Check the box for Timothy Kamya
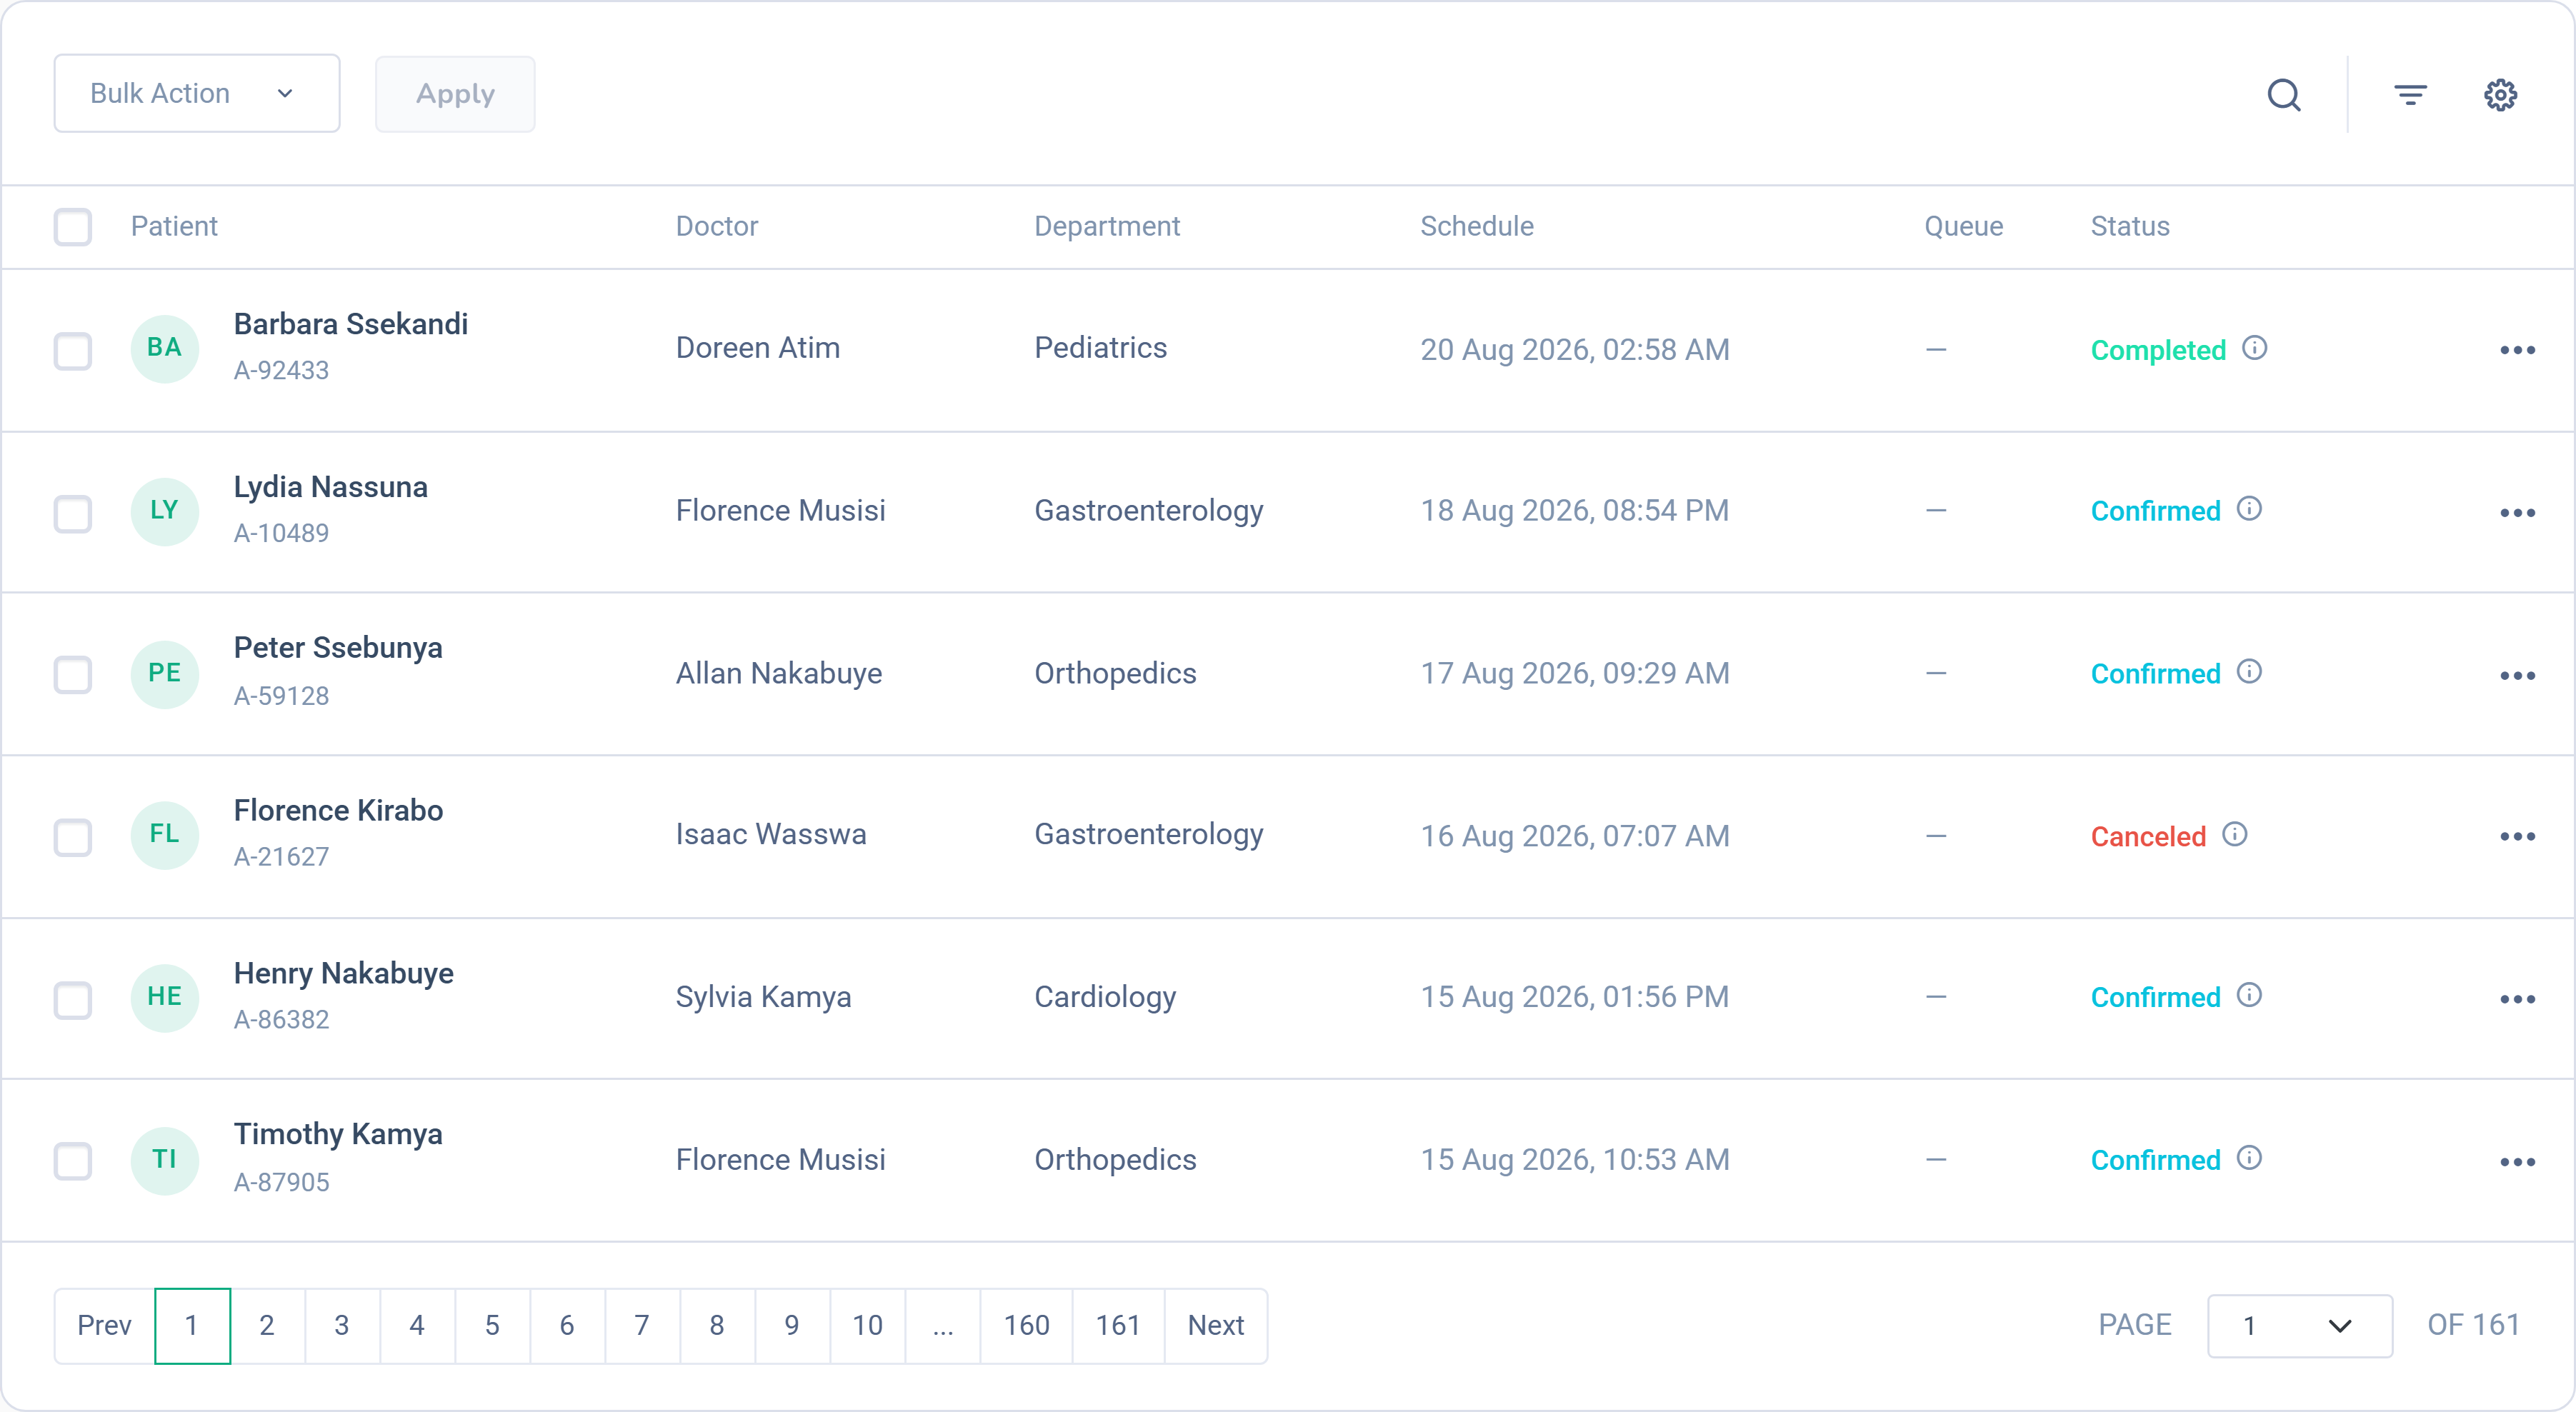This screenshot has height=1412, width=2576. pyautogui.click(x=73, y=1162)
